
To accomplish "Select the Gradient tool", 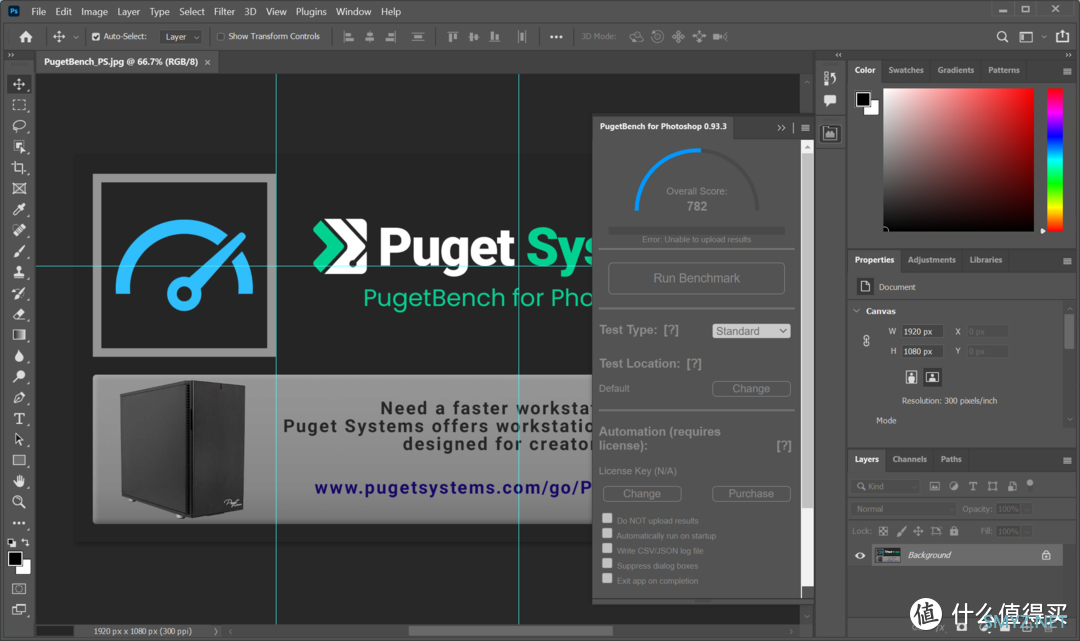I will point(19,335).
